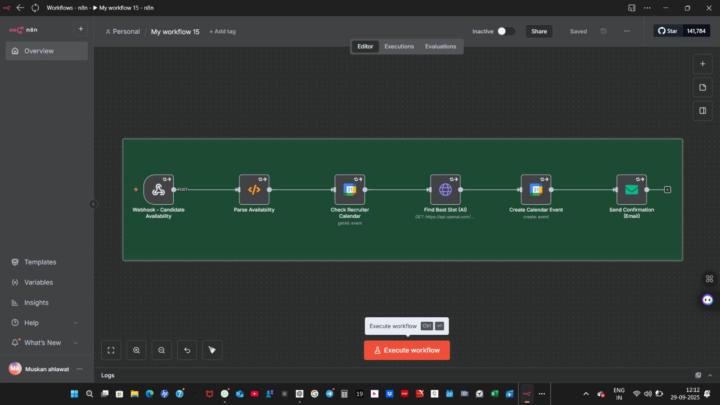Viewport: 720px width, 405px height.
Task: Click the refresh icon in title bar
Action: click(35, 8)
